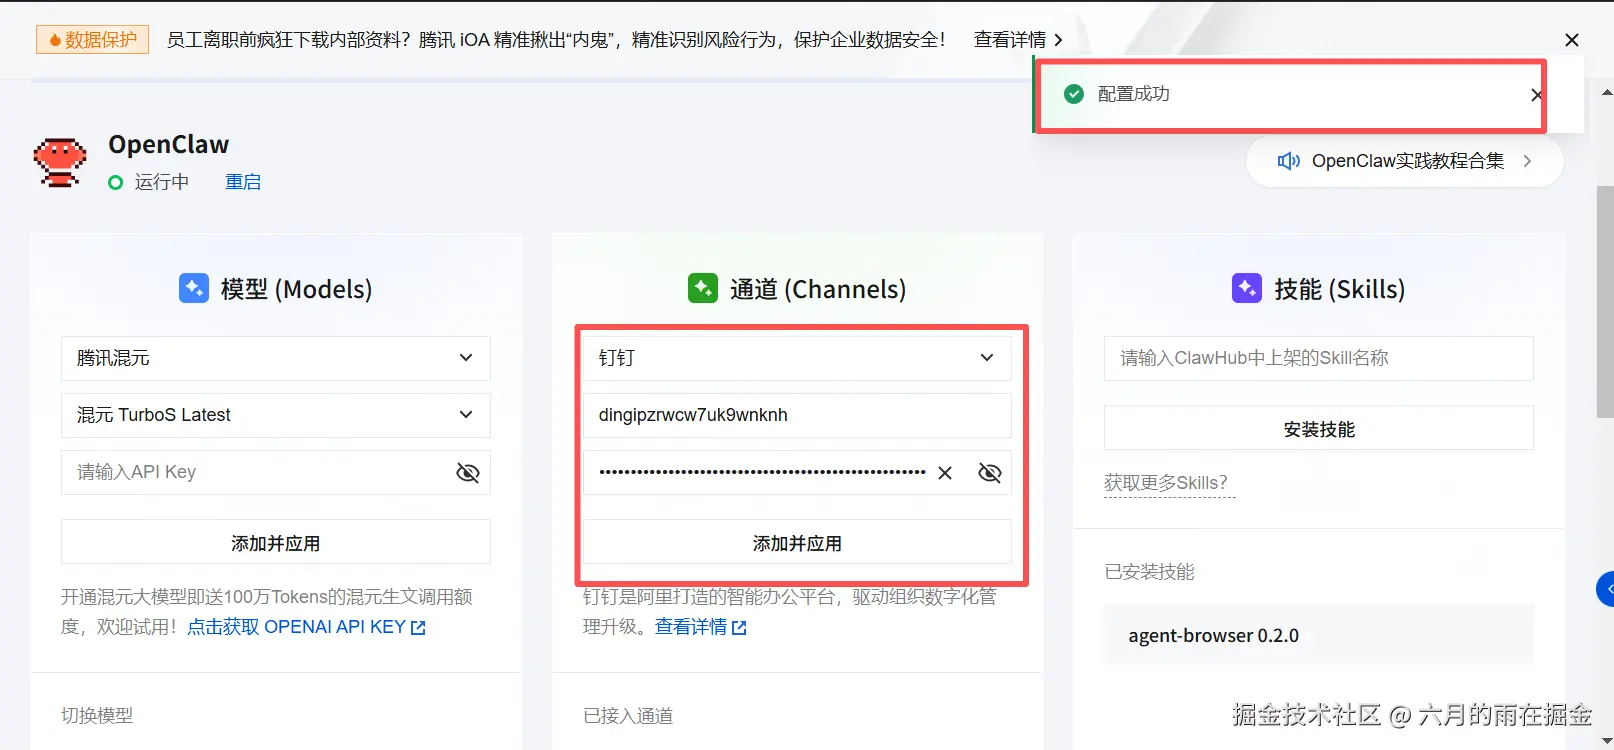The height and width of the screenshot is (750, 1614).
Task: Open the OpenClaw实践教程合集 button
Action: [x=1405, y=161]
